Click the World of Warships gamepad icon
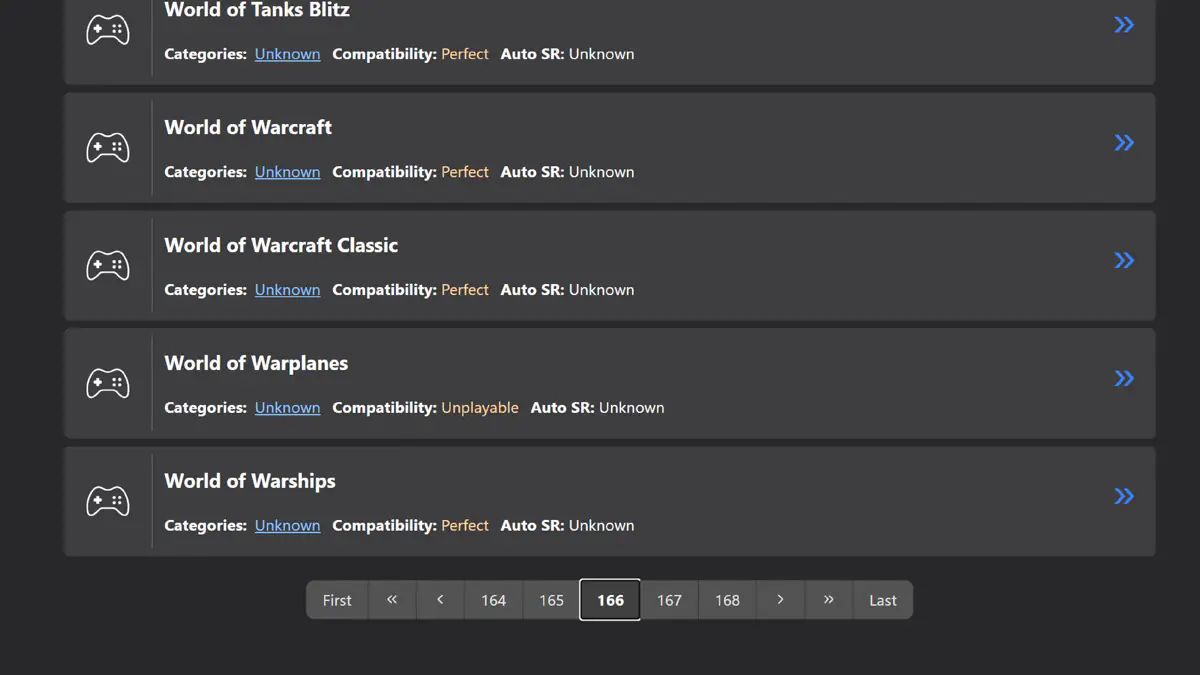Screen dimensions: 1200x675 coord(107,501)
